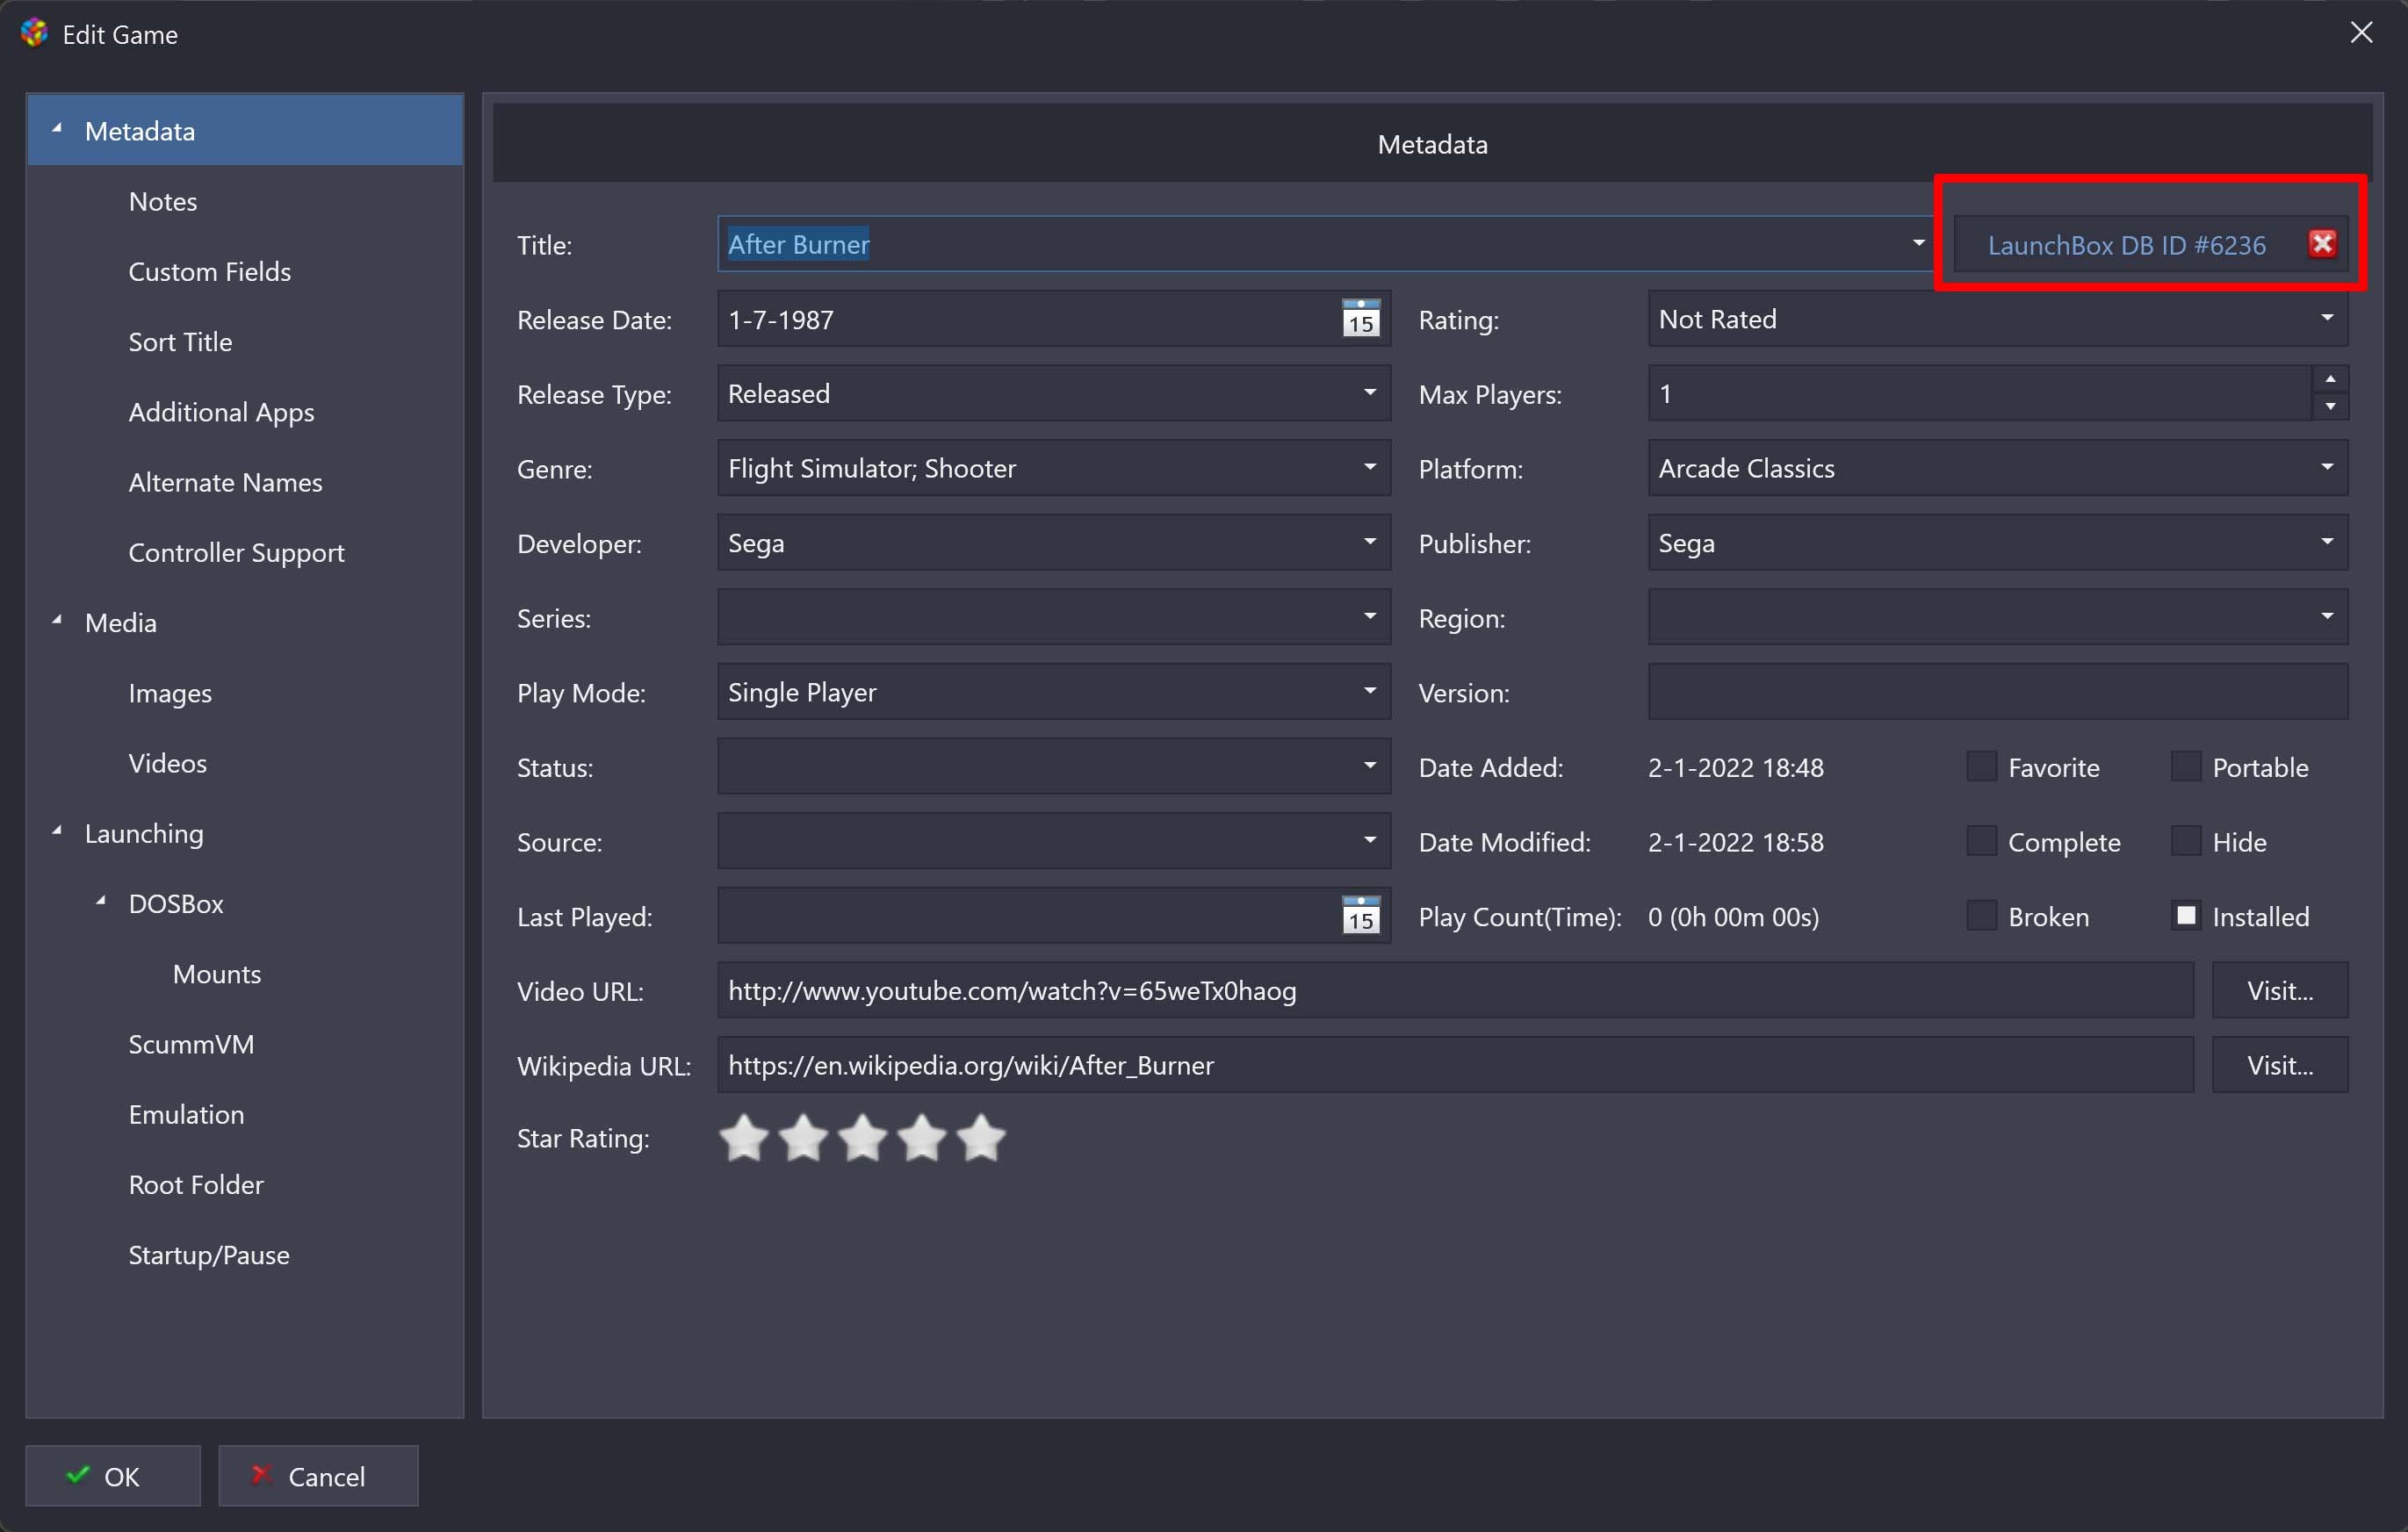
Task: Visit the Wikipedia URL
Action: [2279, 1065]
